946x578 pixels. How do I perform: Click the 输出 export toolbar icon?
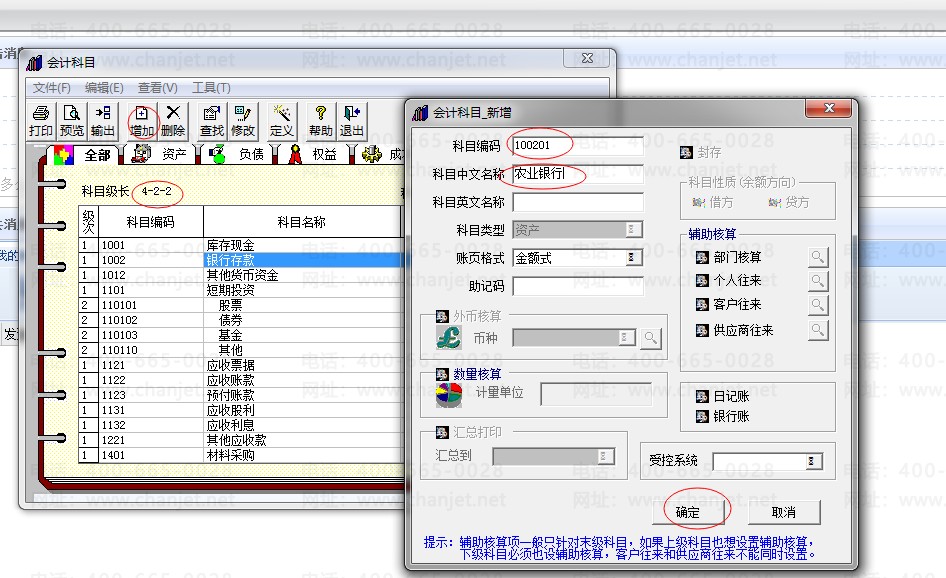click(x=103, y=121)
